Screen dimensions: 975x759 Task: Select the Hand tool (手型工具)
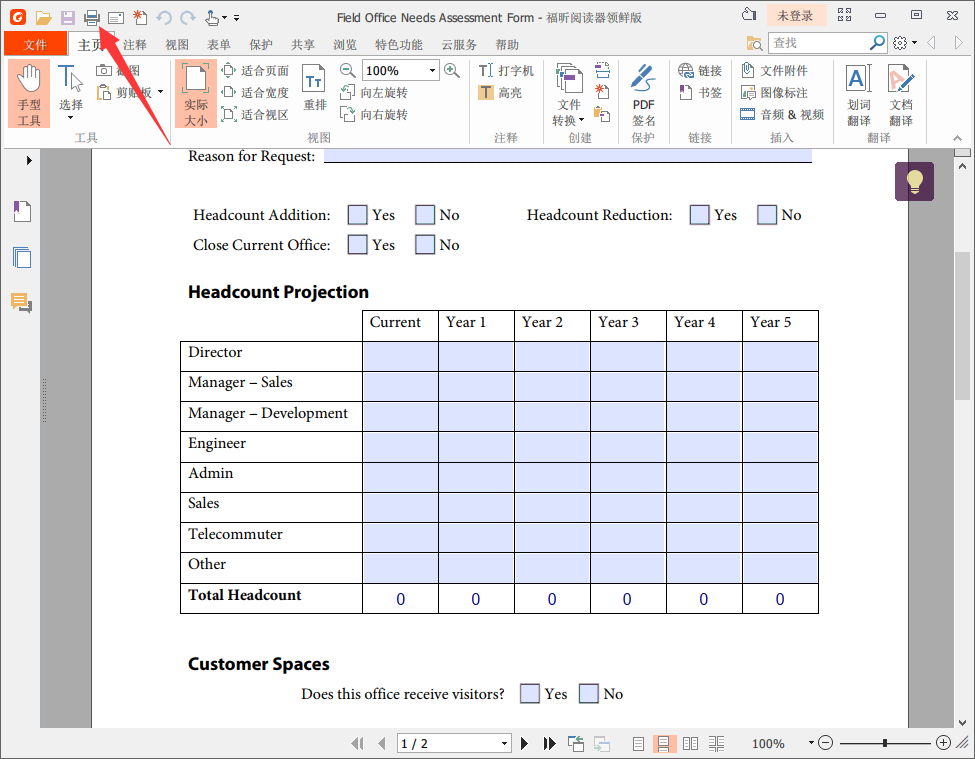[29, 94]
